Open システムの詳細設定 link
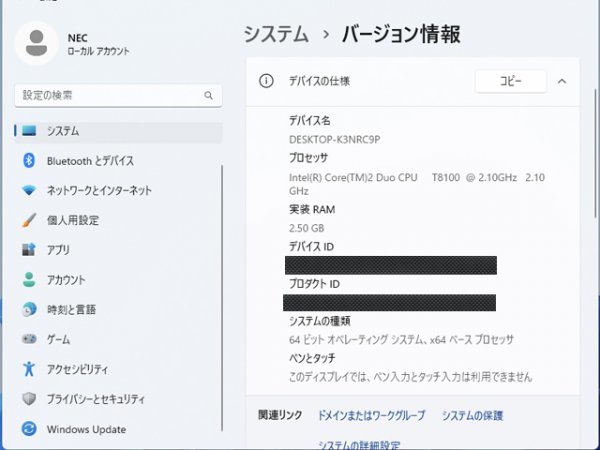The image size is (600, 450). [x=359, y=445]
